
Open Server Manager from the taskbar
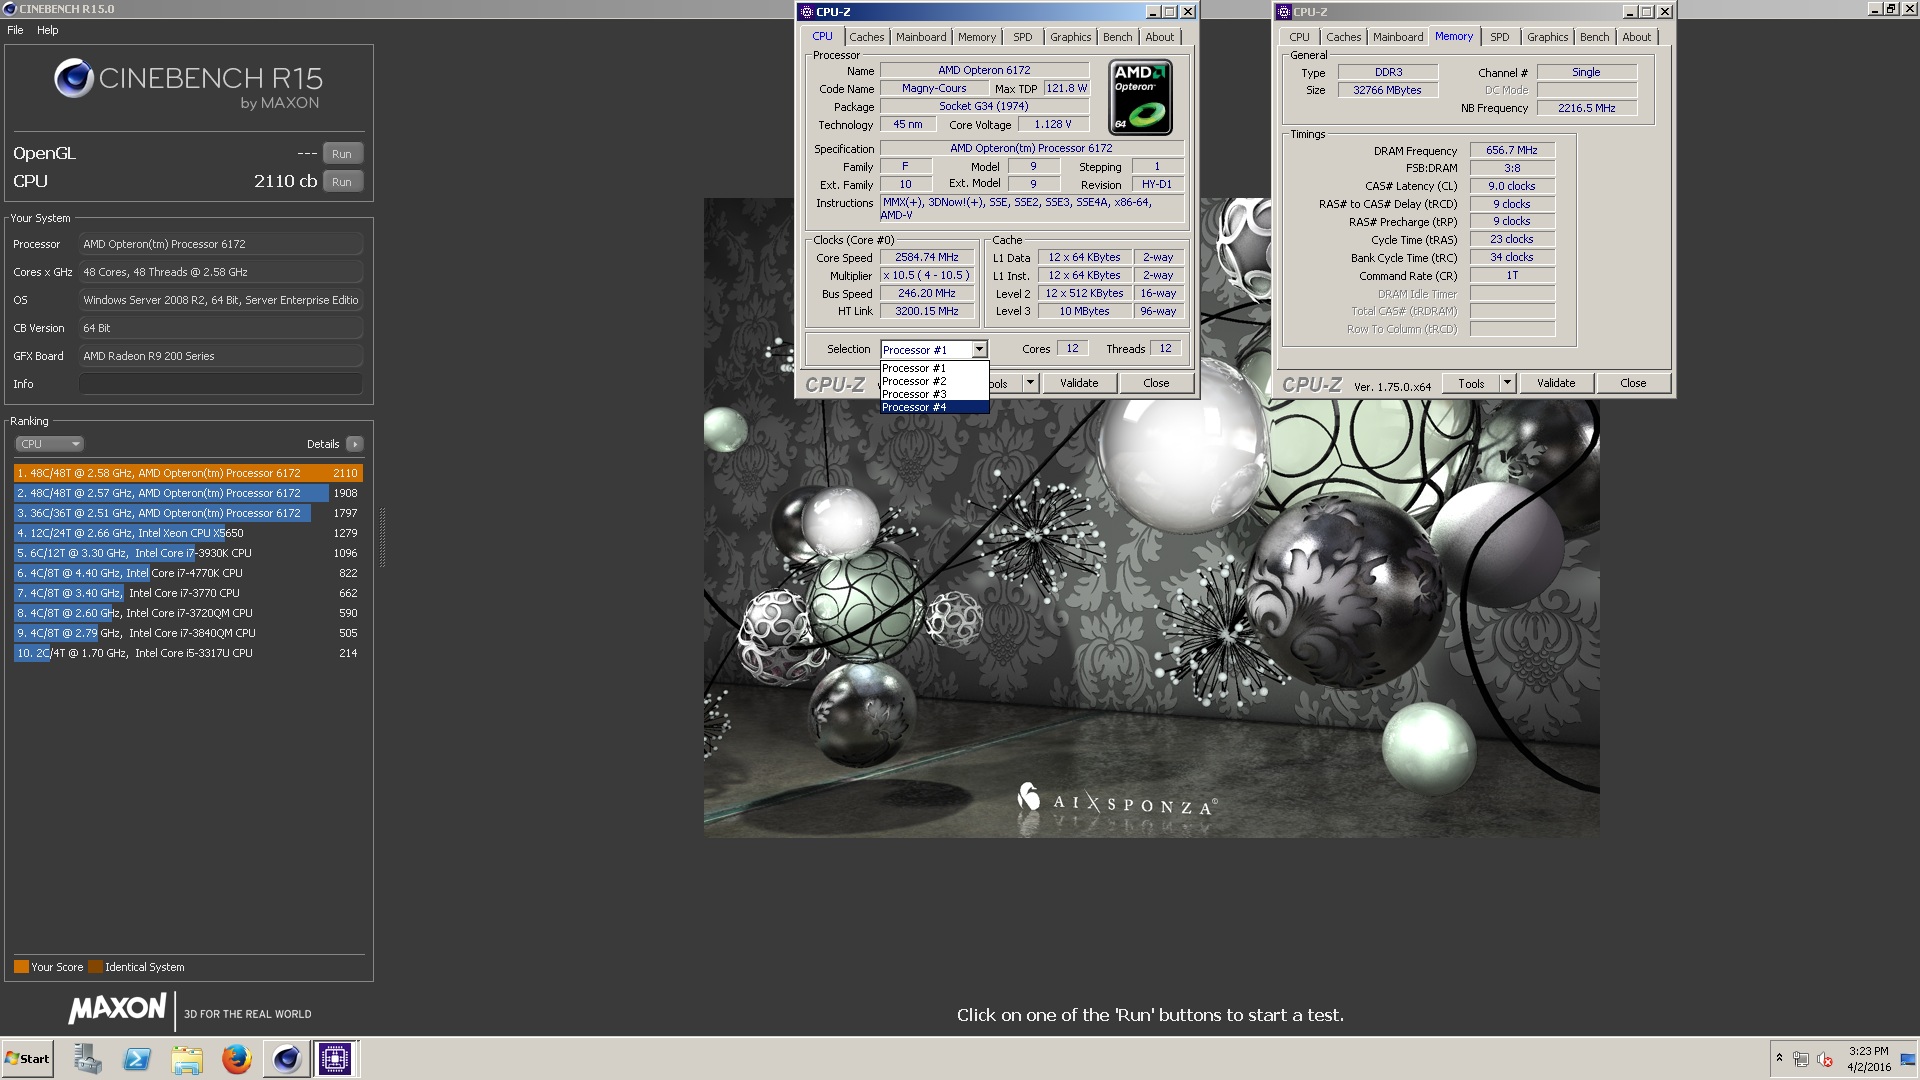(x=87, y=1059)
